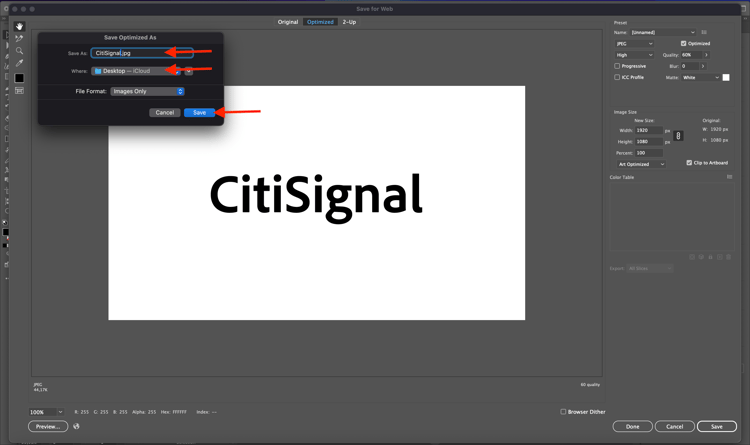Viewport: 750px width, 445px height.
Task: Click the browser globe icon beside Preview
Action: pyautogui.click(x=76, y=426)
